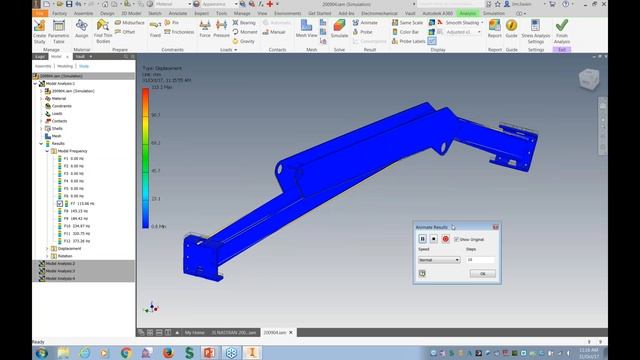Viewport: 640px width, 360px height.
Task: Expand the Rotation node
Action: (x=47, y=256)
